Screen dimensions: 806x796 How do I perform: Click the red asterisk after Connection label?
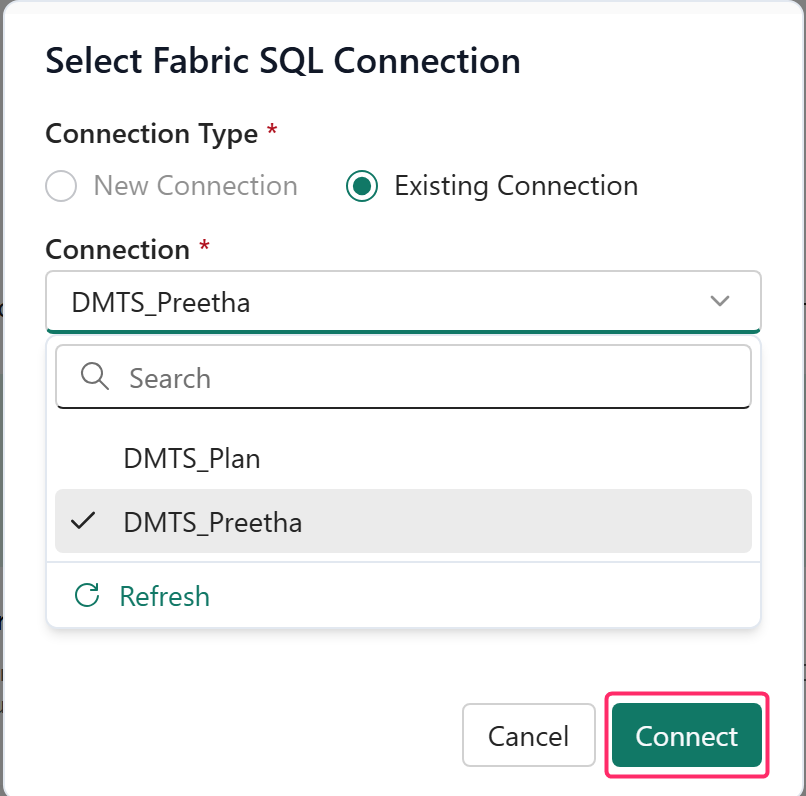[x=204, y=247]
